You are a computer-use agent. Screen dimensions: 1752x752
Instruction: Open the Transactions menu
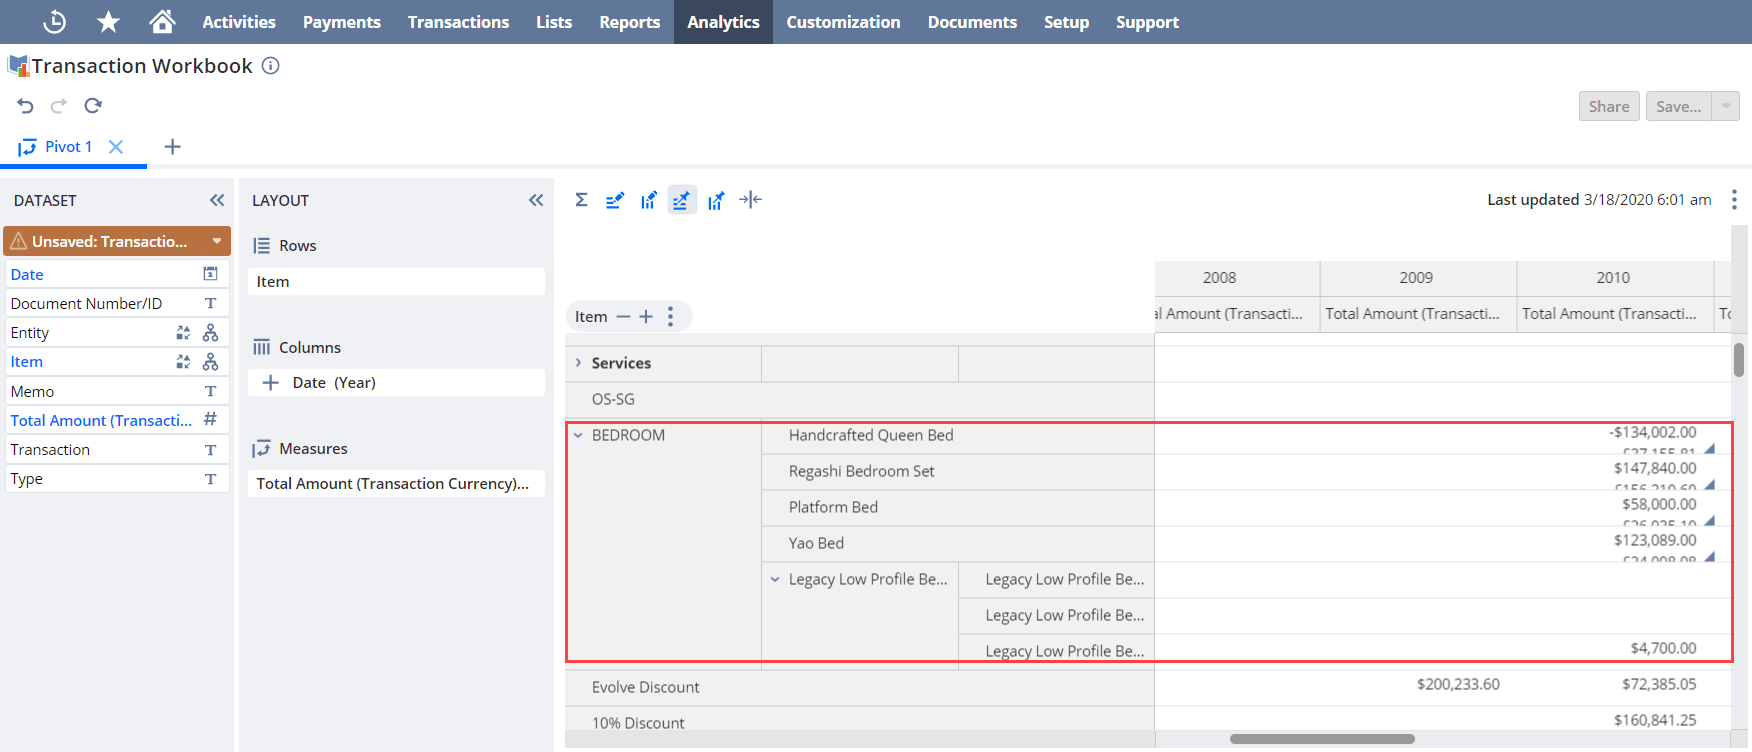click(458, 22)
